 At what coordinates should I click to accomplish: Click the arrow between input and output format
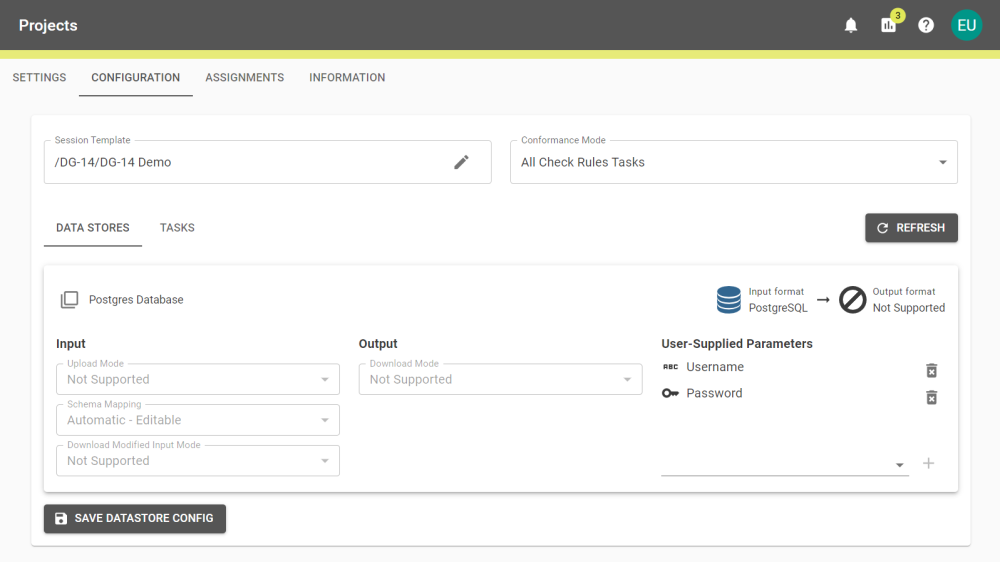pyautogui.click(x=823, y=299)
